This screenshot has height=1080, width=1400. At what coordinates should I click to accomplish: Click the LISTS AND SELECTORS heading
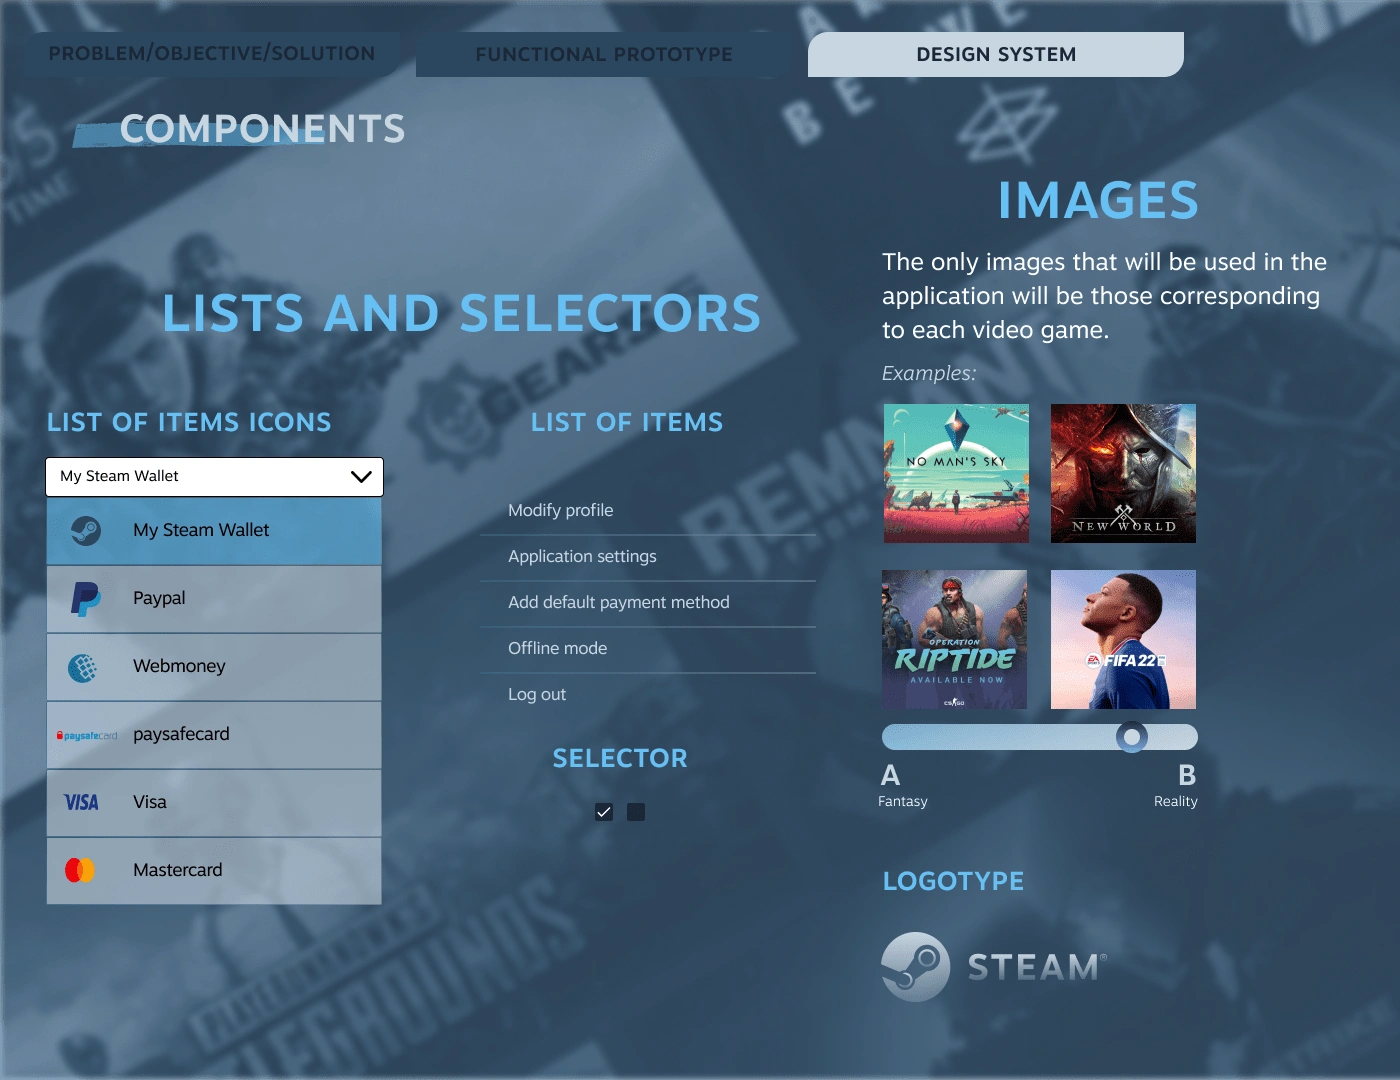462,313
